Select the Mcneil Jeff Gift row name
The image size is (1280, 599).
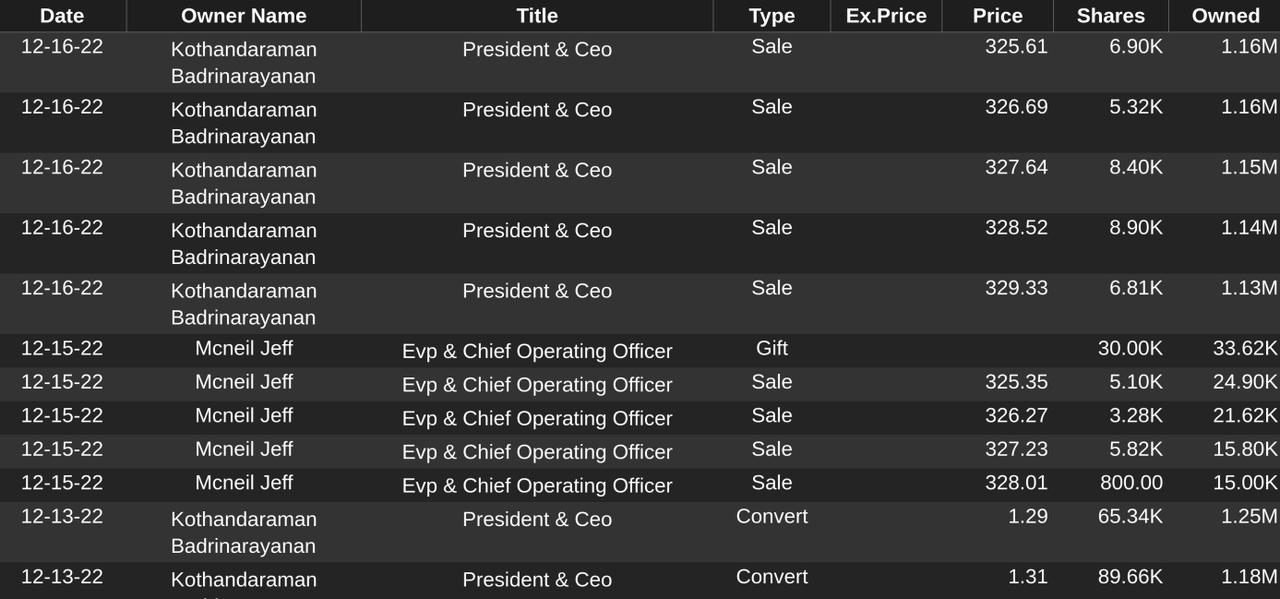coord(244,349)
